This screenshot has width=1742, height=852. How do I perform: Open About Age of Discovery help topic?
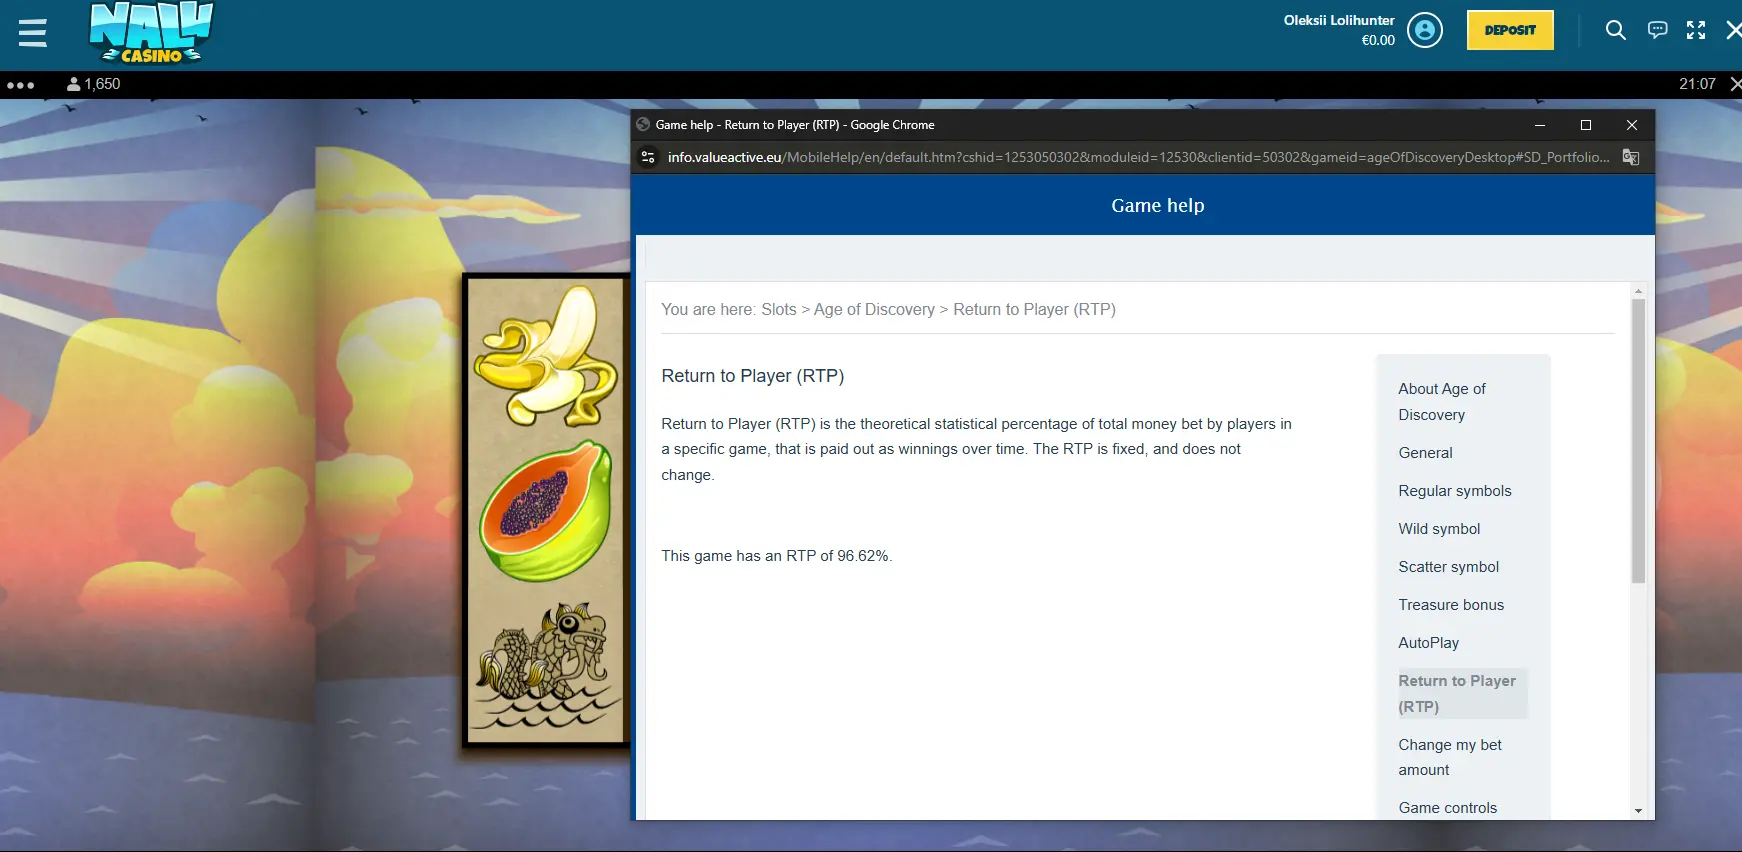(1442, 401)
